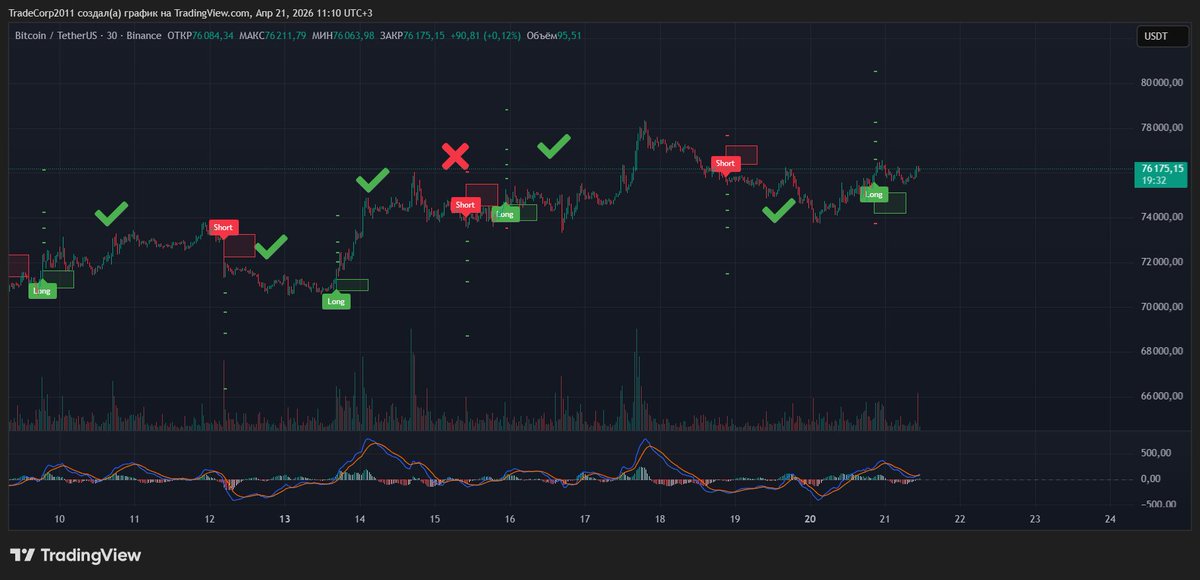1200x580 pixels.
Task: Click the Long signal label above April 13
Action: click(336, 301)
